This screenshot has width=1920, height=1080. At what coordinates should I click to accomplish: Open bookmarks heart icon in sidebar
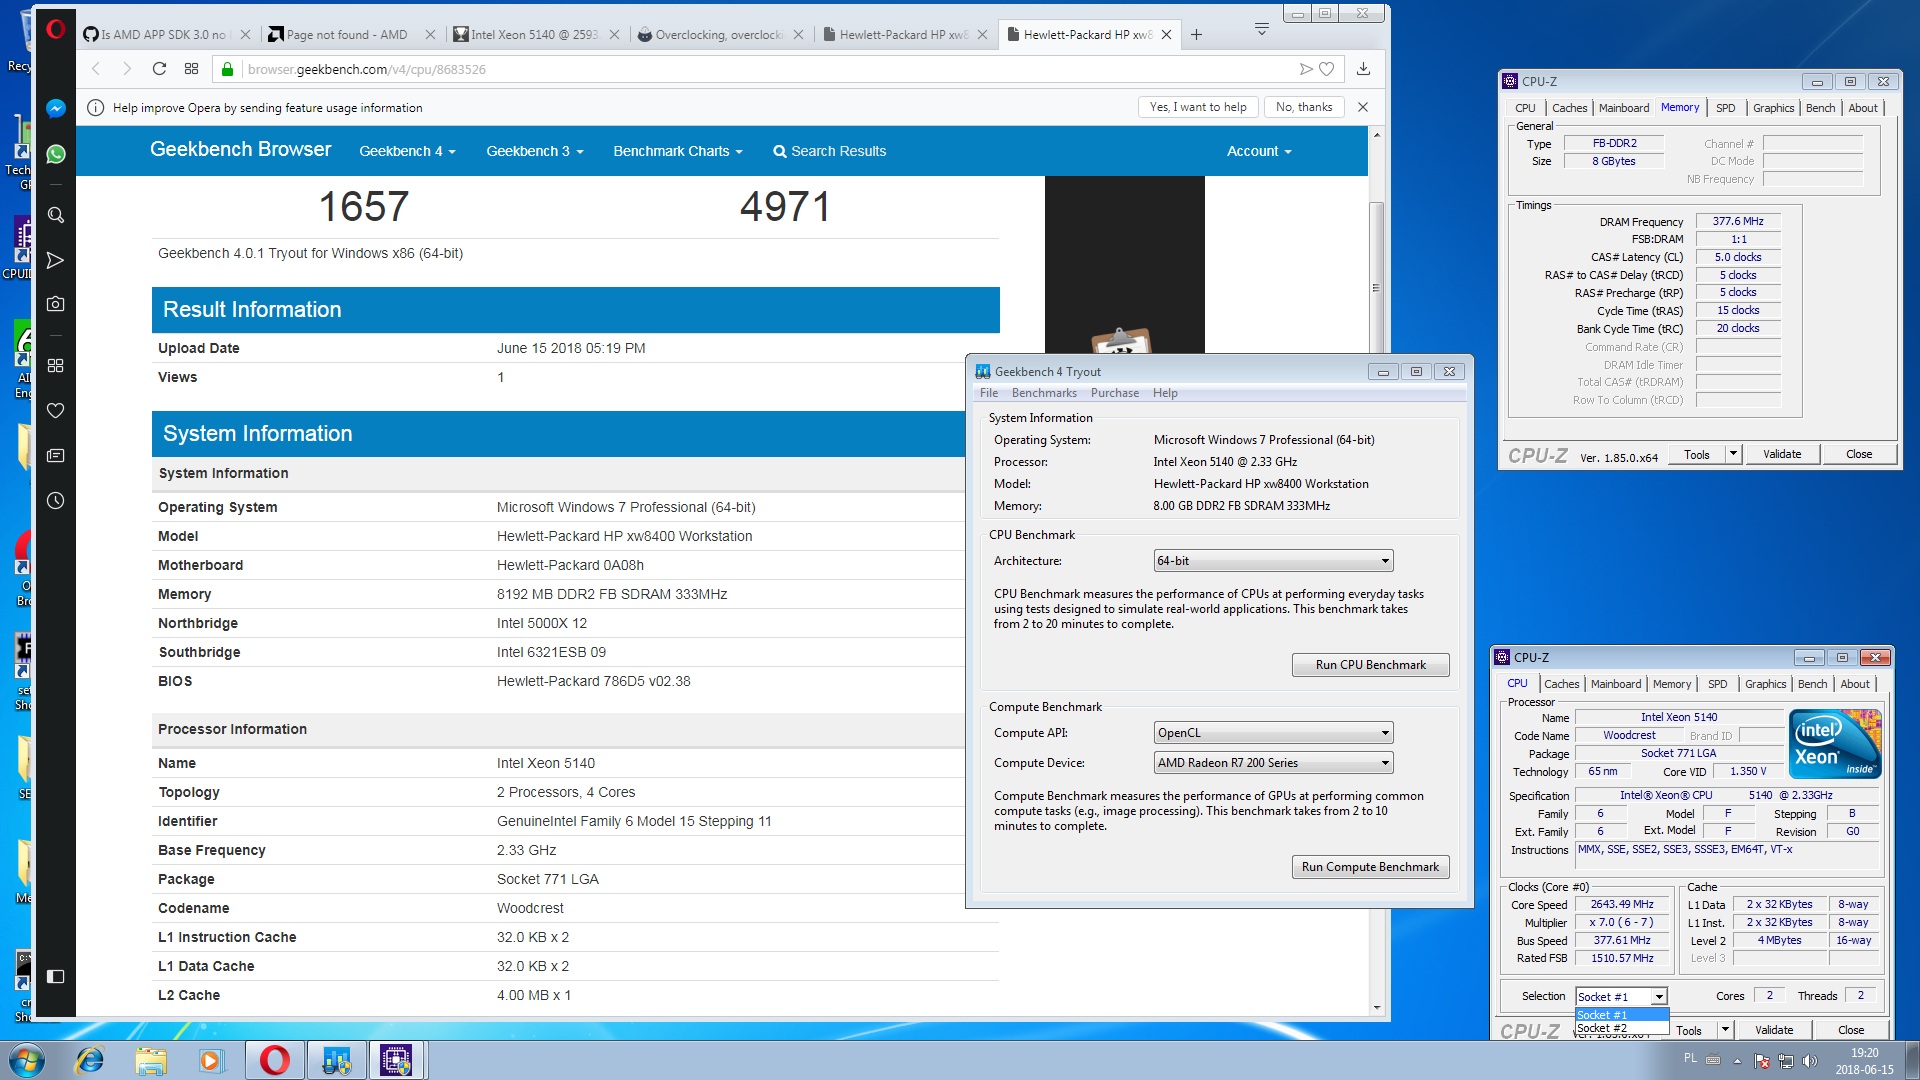point(56,410)
